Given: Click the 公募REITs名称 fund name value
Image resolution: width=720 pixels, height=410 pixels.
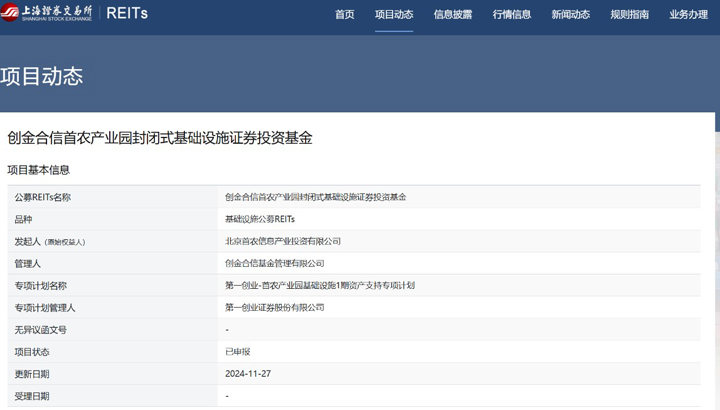Looking at the screenshot, I should tap(315, 197).
